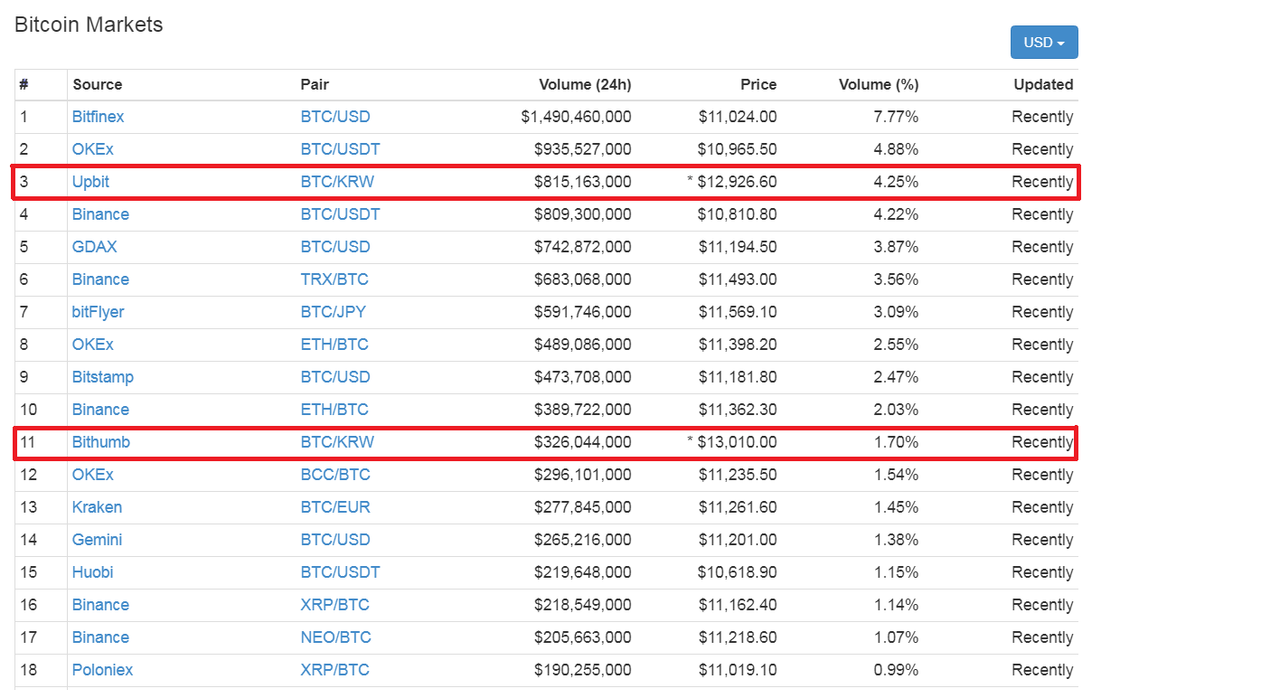The width and height of the screenshot is (1280, 690).
Task: Open OKEx ETH/BTC pair link
Action: point(334,344)
